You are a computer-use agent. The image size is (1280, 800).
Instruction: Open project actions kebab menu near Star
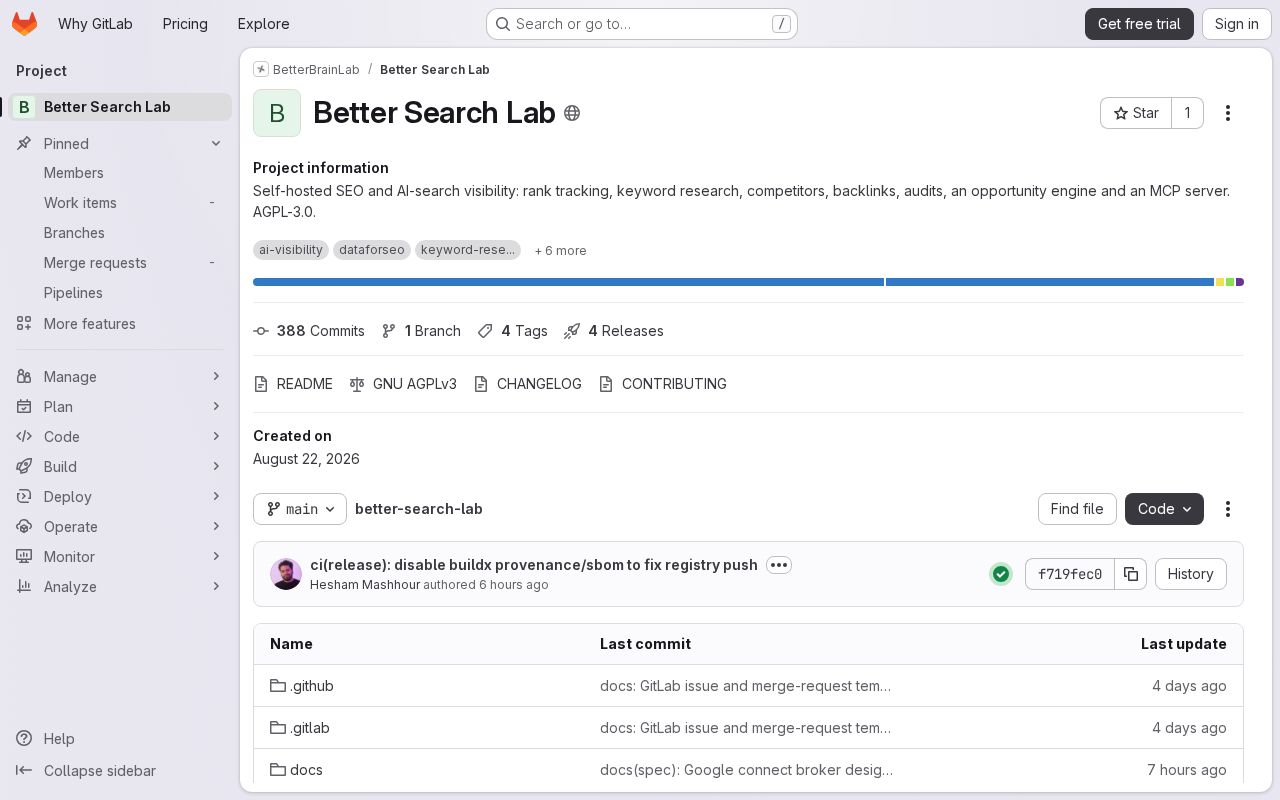pyautogui.click(x=1228, y=113)
